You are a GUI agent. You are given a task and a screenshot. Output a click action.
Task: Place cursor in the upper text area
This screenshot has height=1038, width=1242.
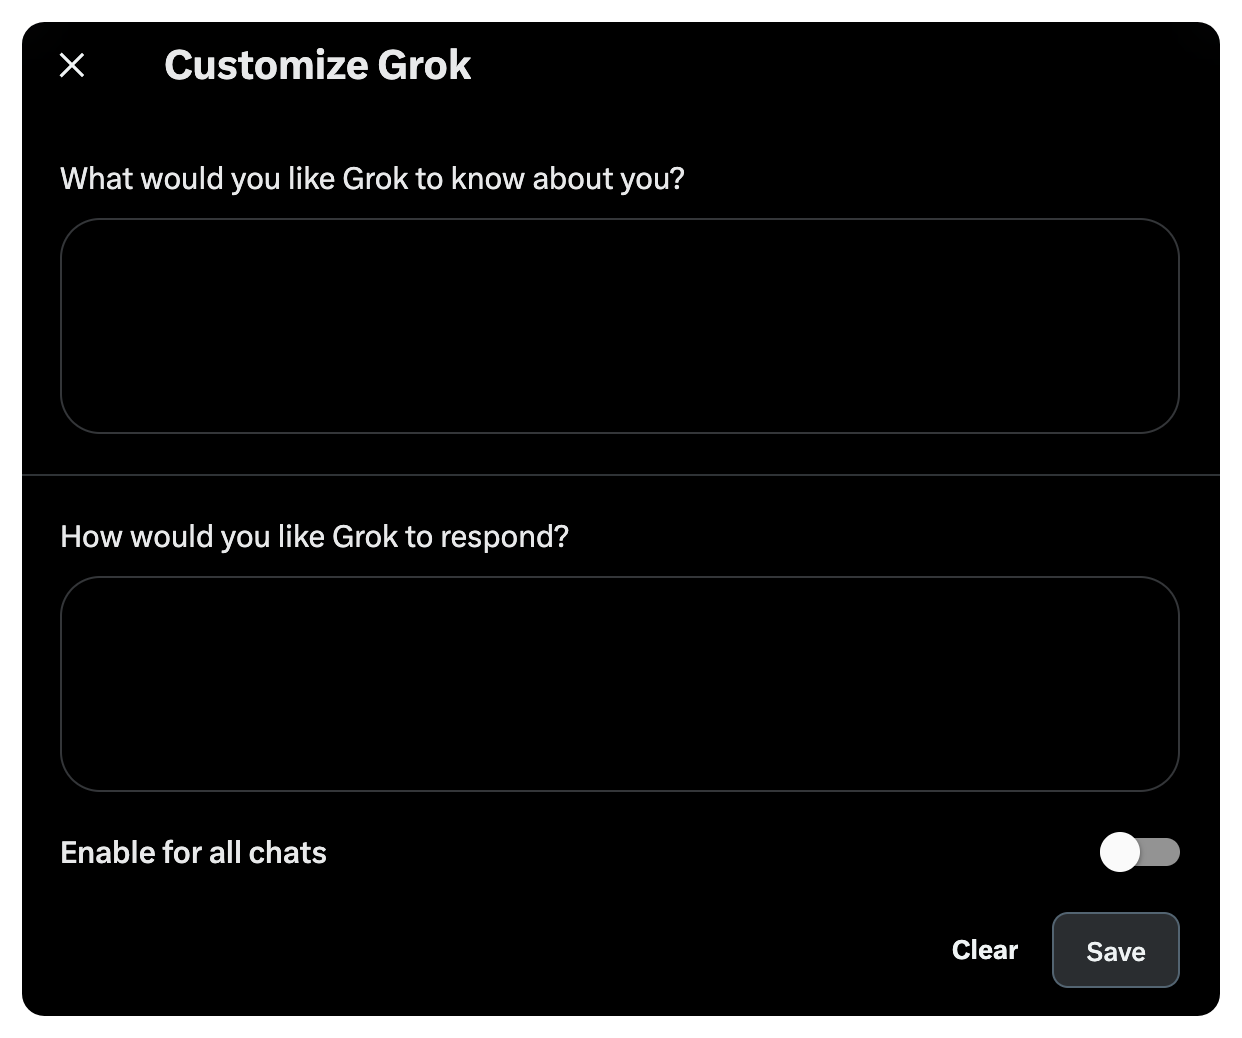click(620, 326)
